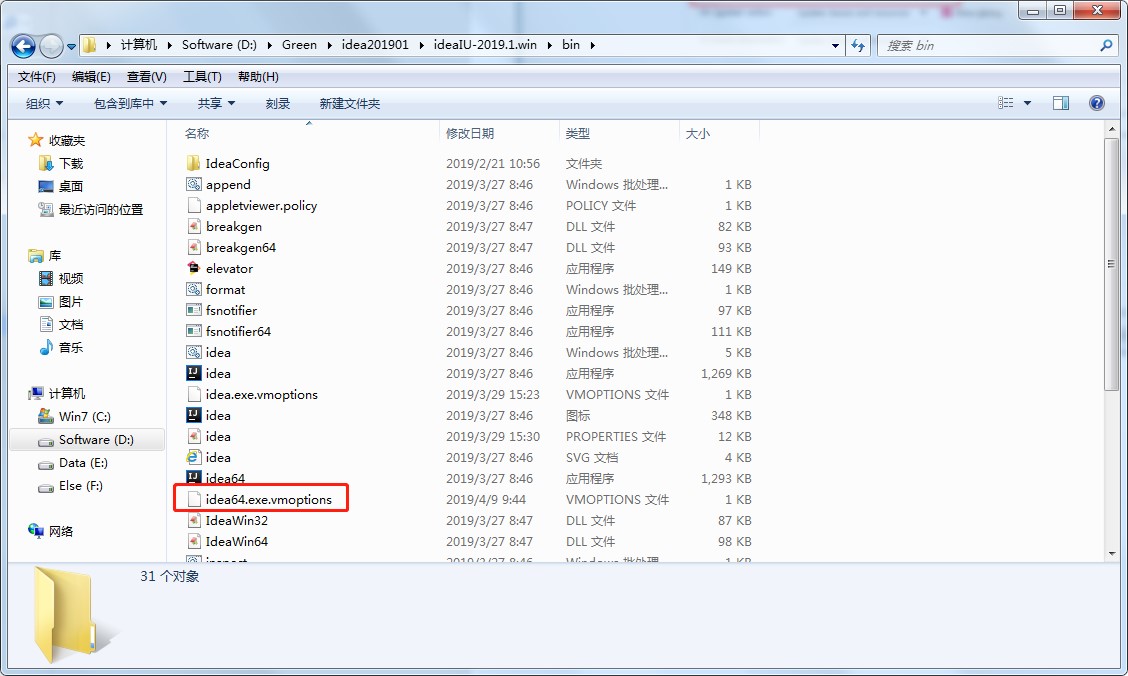Open the 组织 dropdown
The width and height of the screenshot is (1128, 676).
tap(44, 104)
